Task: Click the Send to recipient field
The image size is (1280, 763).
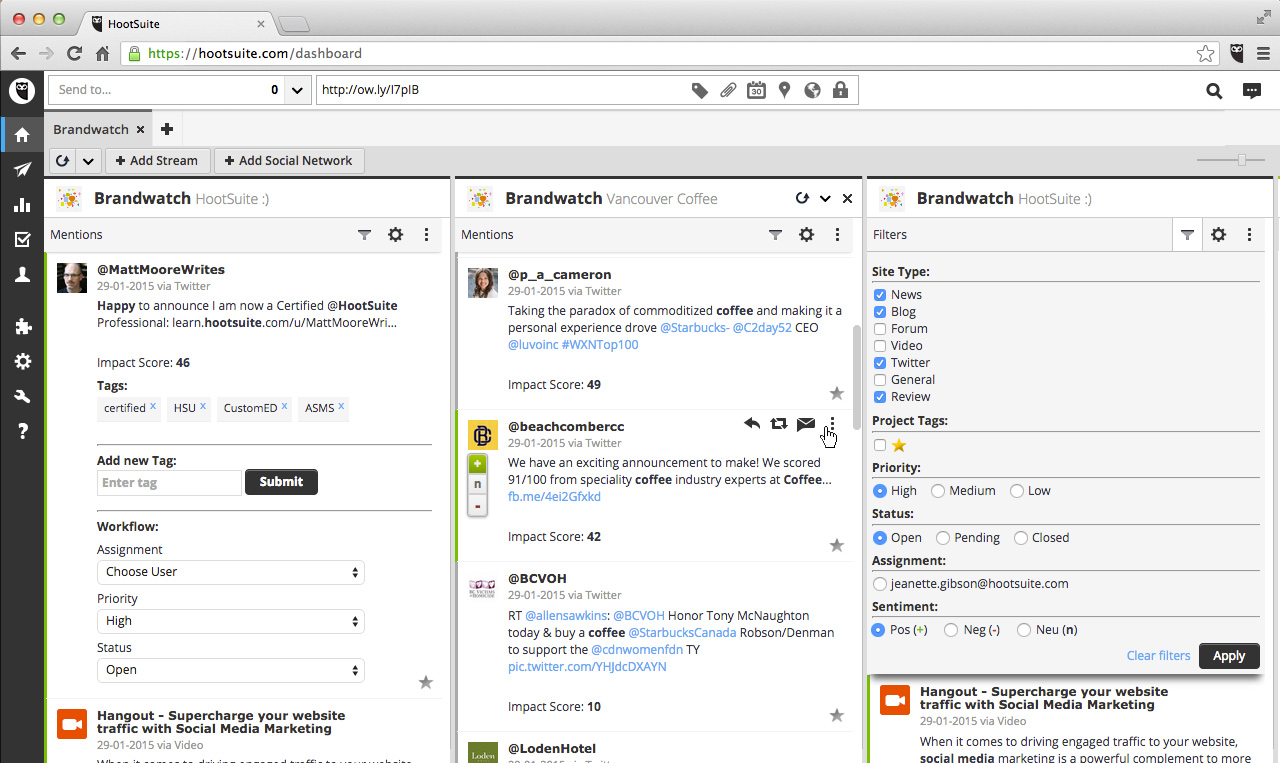Action: [x=167, y=90]
